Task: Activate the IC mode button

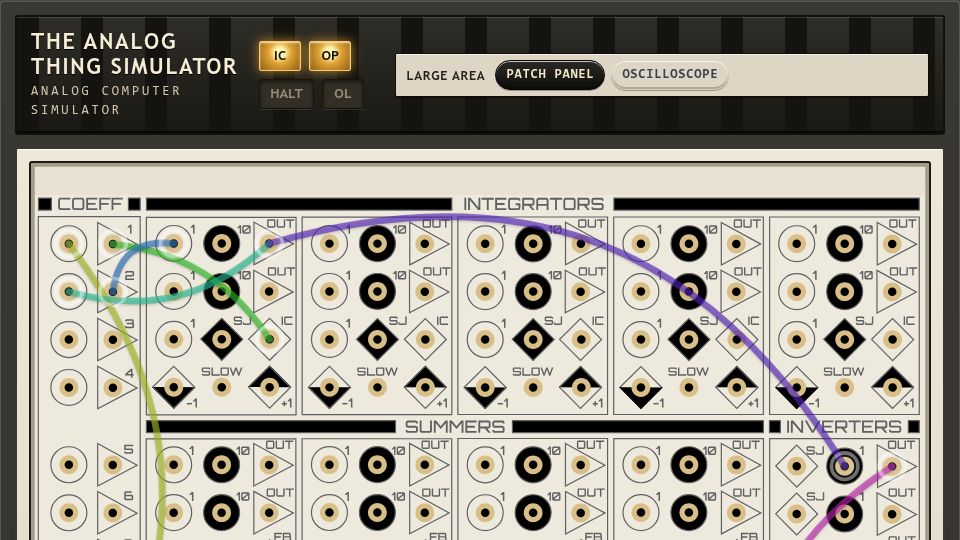Action: [280, 56]
